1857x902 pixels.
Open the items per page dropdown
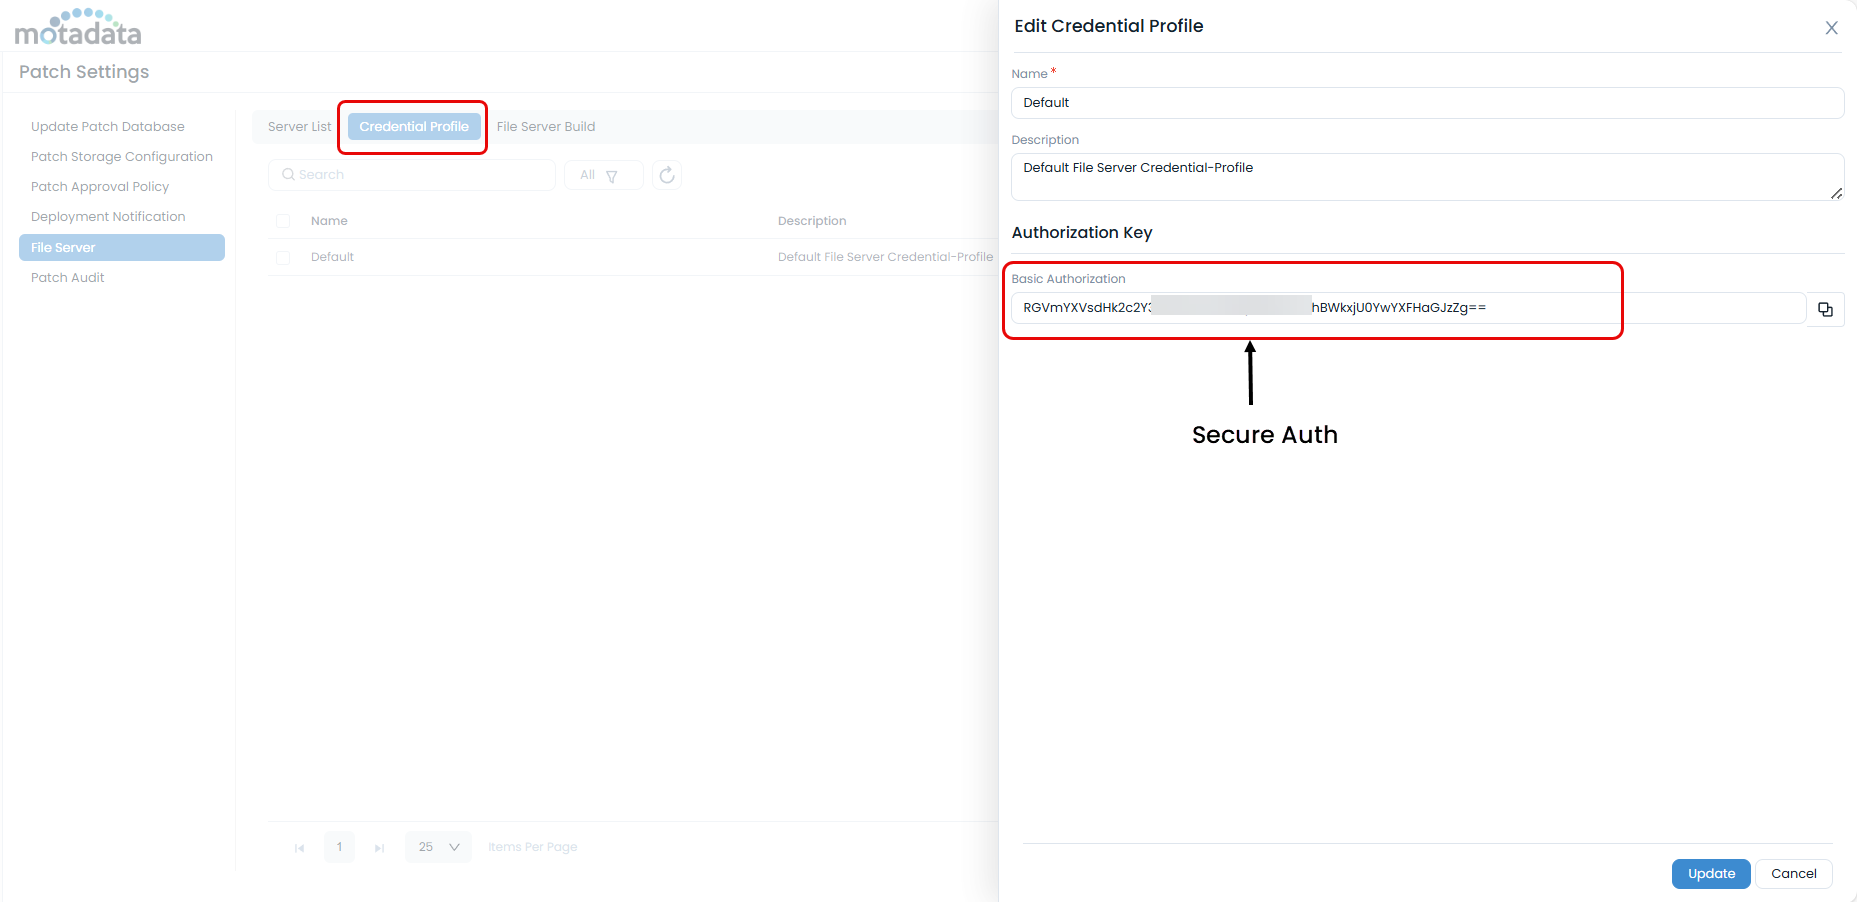click(438, 847)
